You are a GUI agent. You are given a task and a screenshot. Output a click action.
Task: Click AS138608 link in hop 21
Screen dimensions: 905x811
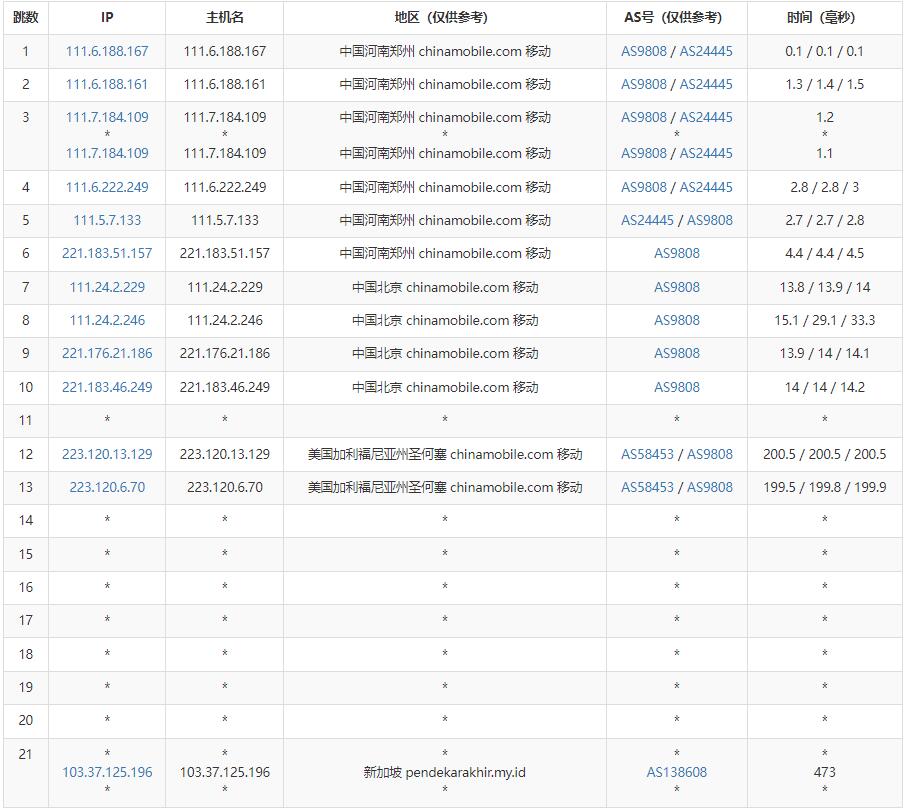coord(676,772)
